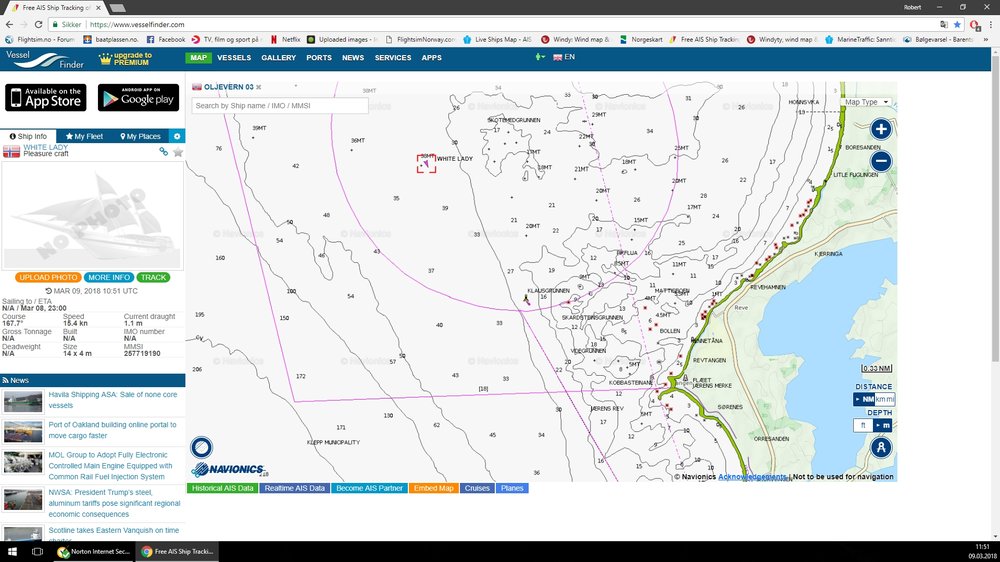Open Netflix bookmark
The height and width of the screenshot is (562, 1000).
point(285,40)
